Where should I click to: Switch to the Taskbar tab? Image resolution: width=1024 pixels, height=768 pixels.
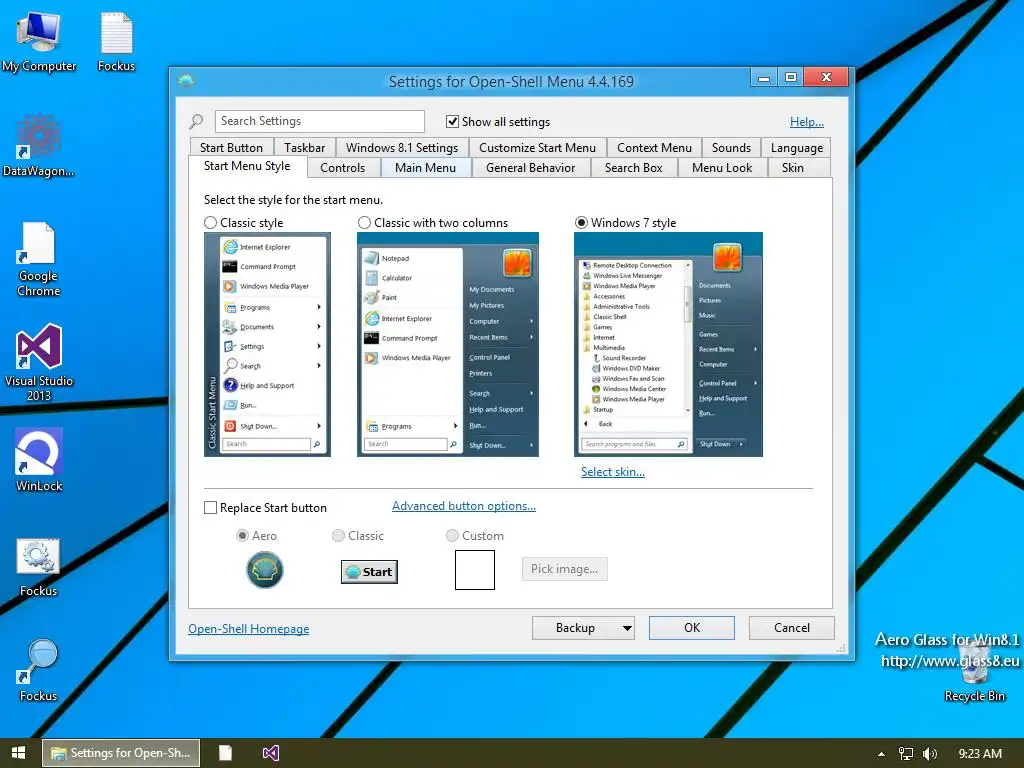[x=304, y=148]
